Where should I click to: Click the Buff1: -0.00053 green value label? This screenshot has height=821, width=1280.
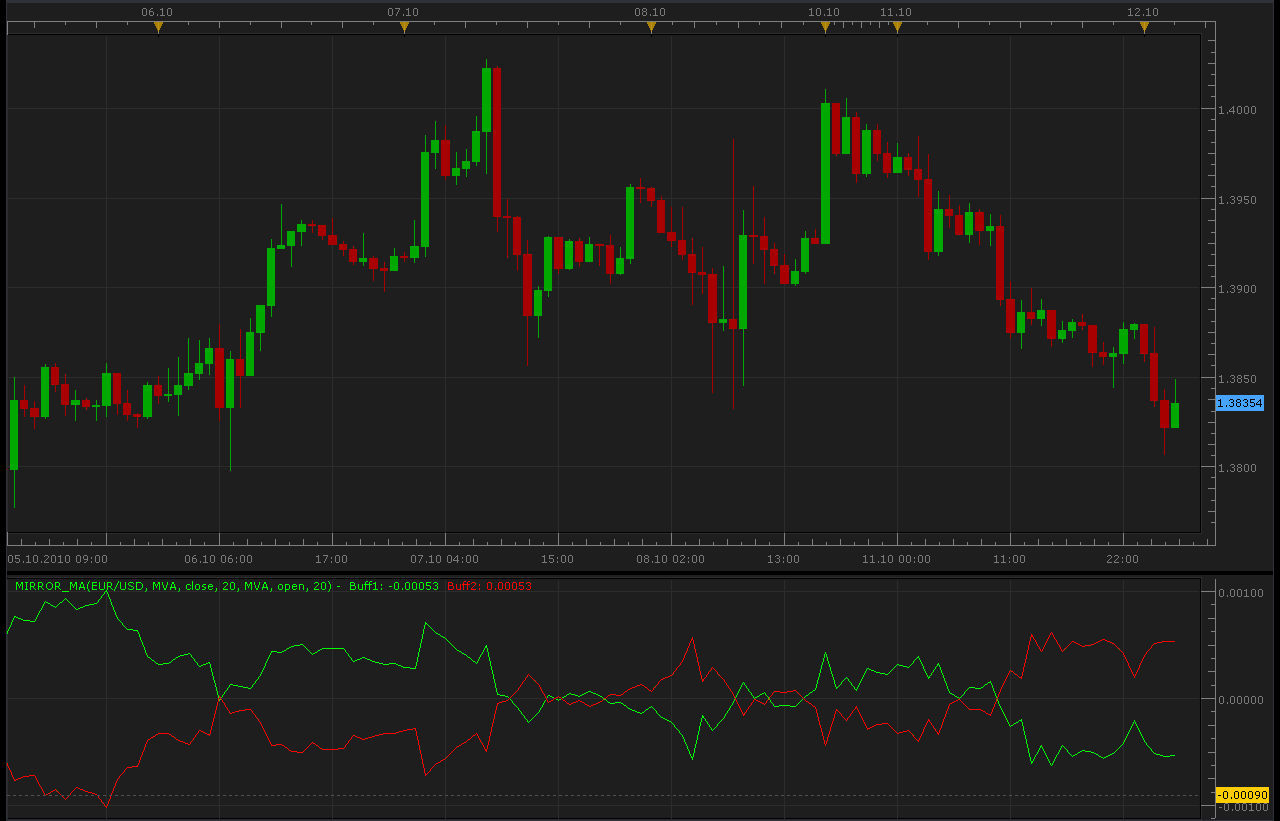pyautogui.click(x=394, y=586)
